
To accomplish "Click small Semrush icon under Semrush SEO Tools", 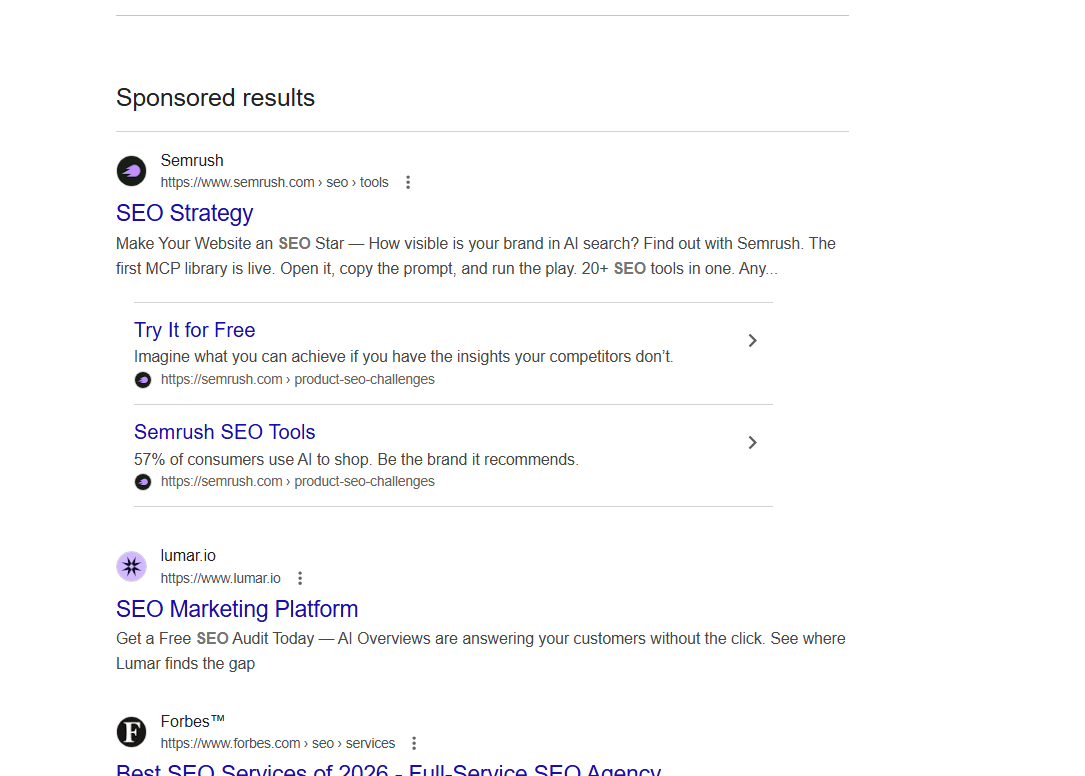I will [143, 482].
